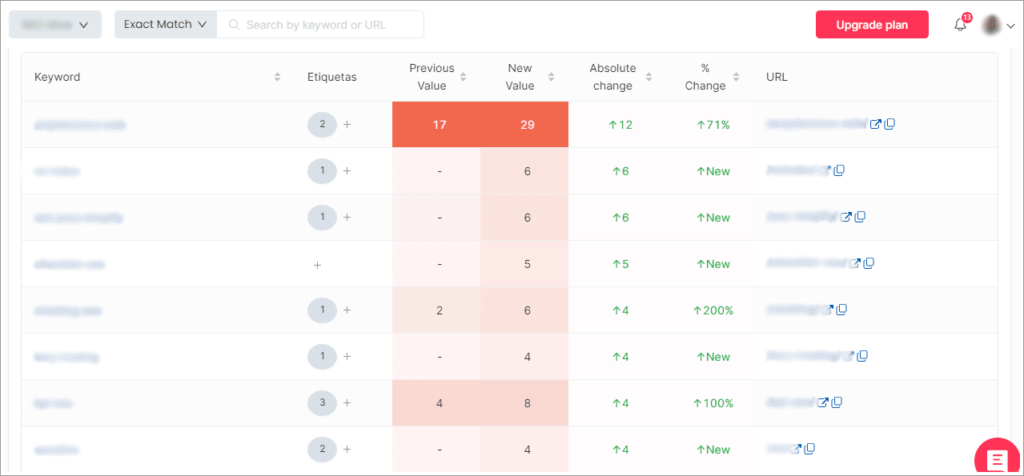Open external link icon in the 200% row
The width and height of the screenshot is (1024, 476).
pos(829,309)
